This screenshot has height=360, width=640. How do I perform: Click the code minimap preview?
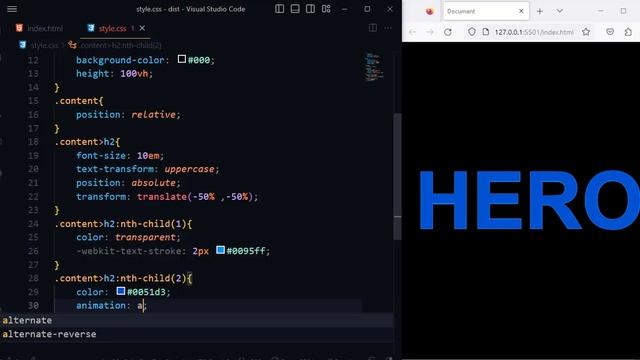pyautogui.click(x=375, y=67)
